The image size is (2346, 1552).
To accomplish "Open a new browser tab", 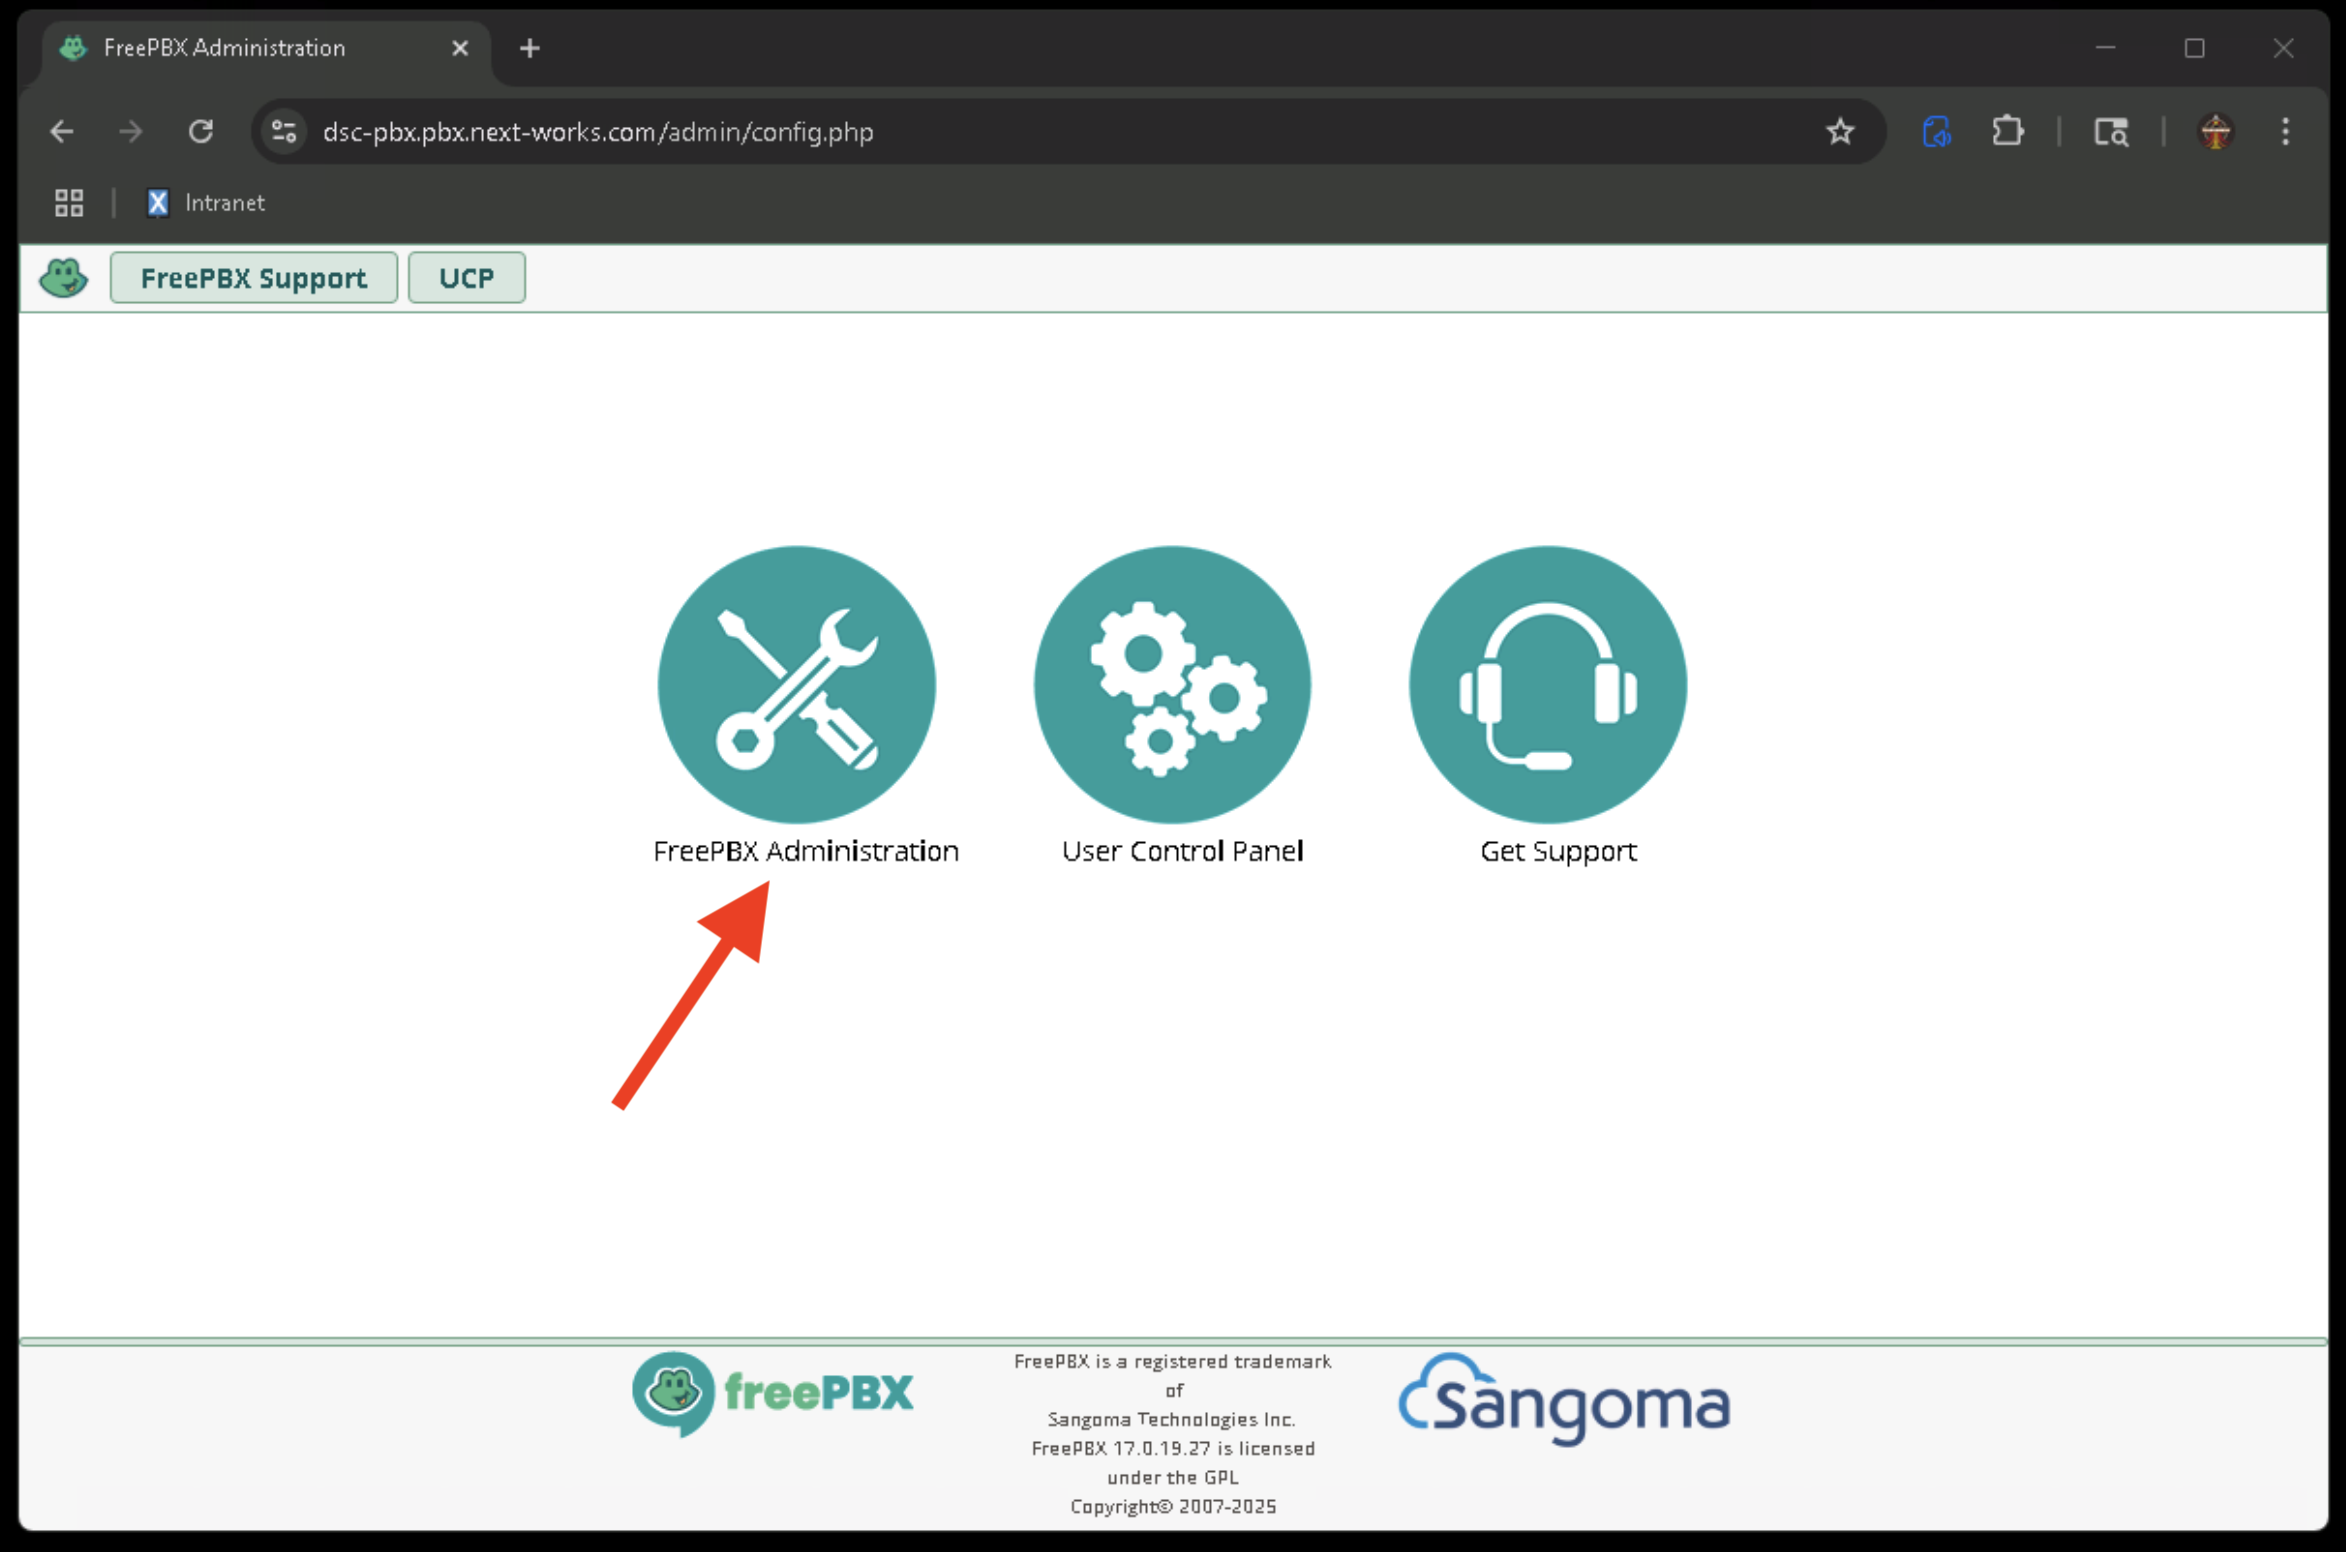I will [530, 48].
